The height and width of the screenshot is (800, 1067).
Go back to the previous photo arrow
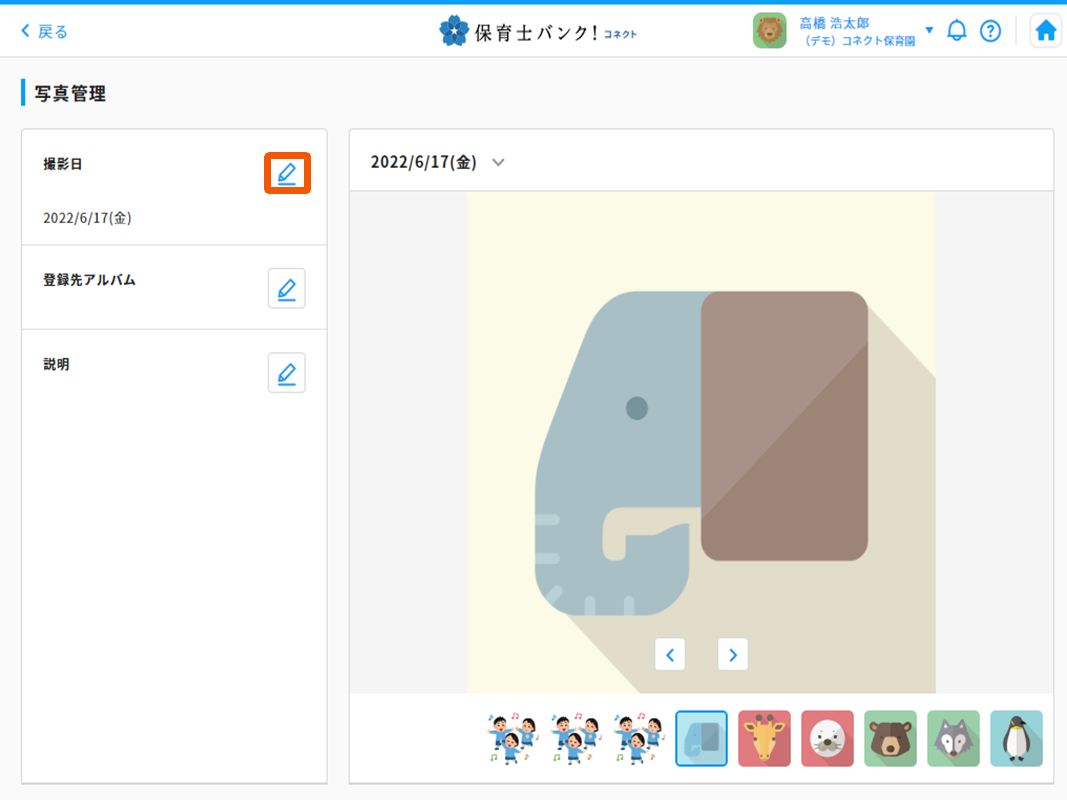670,654
